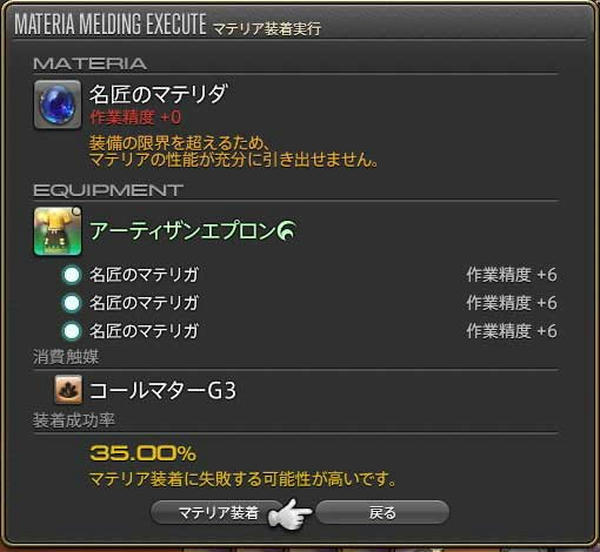Select the first materia slot circle

[x=72, y=275]
